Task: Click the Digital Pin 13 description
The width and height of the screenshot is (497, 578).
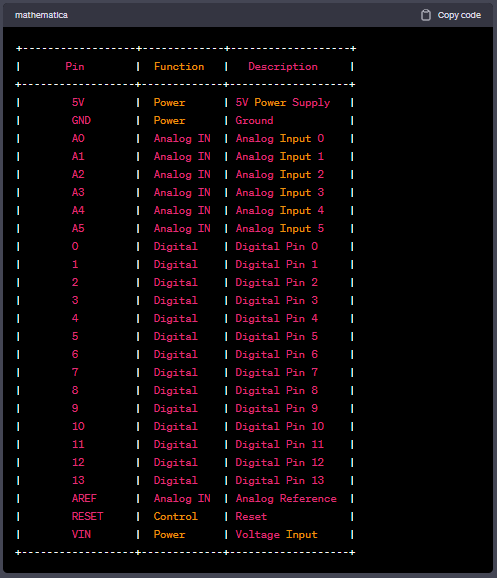Action: [x=280, y=480]
